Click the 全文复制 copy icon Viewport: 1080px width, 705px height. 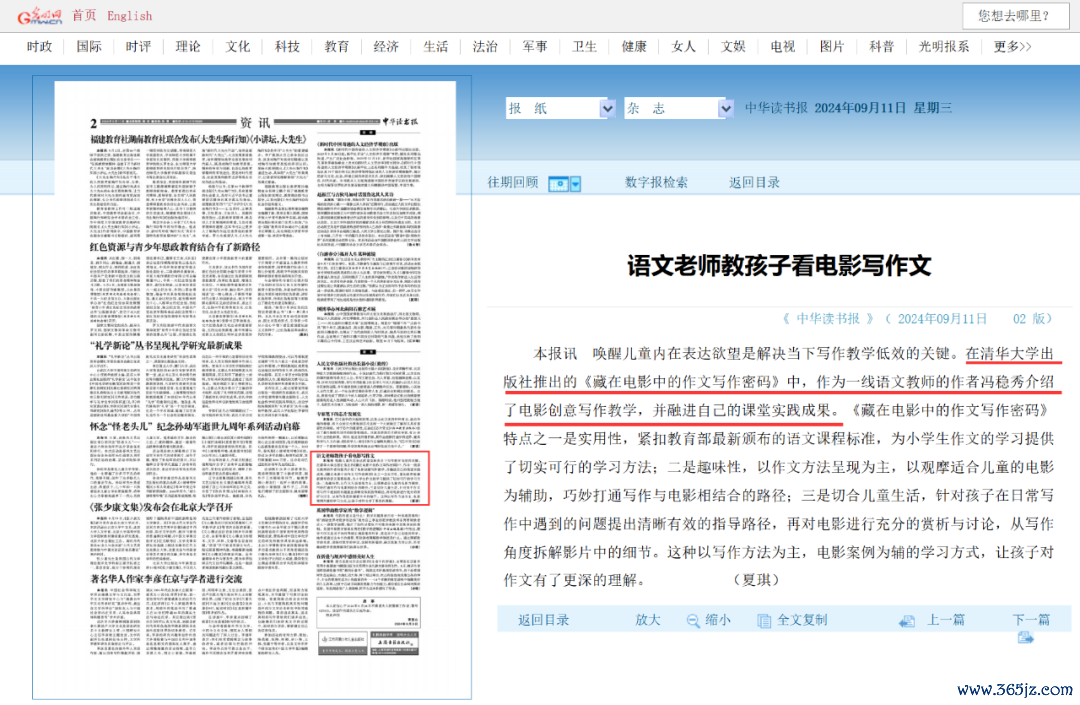click(x=764, y=621)
